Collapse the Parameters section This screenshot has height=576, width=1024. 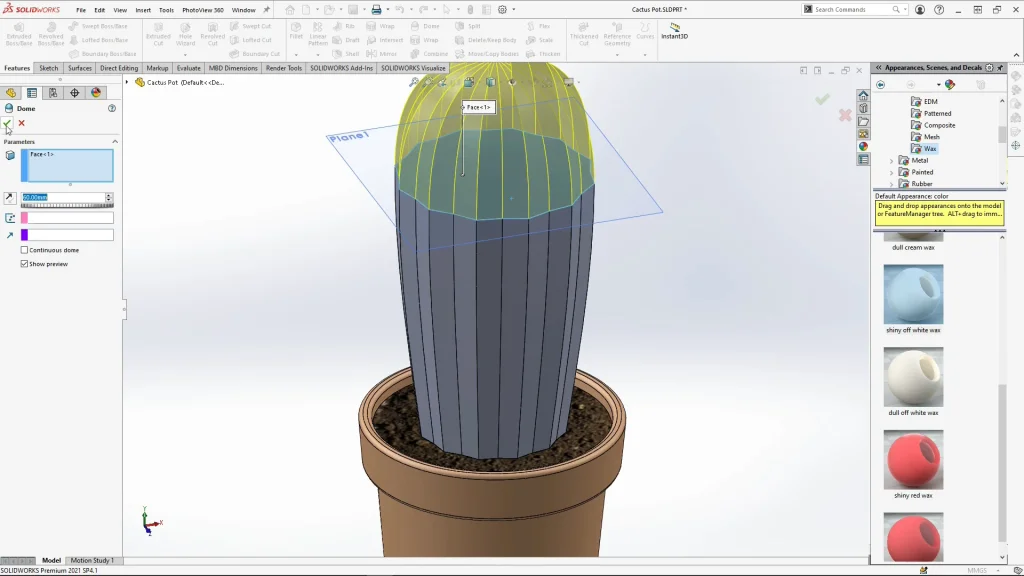[114, 142]
